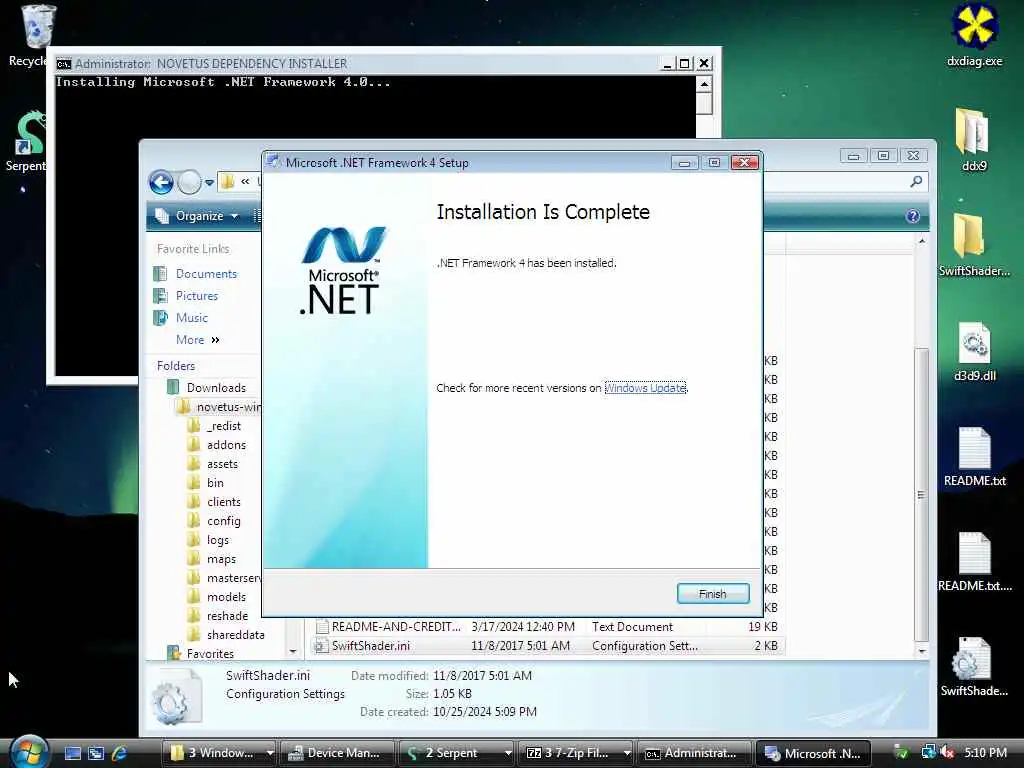Select the assets folder in tree
Viewport: 1024px width, 768px height.
[213, 464]
